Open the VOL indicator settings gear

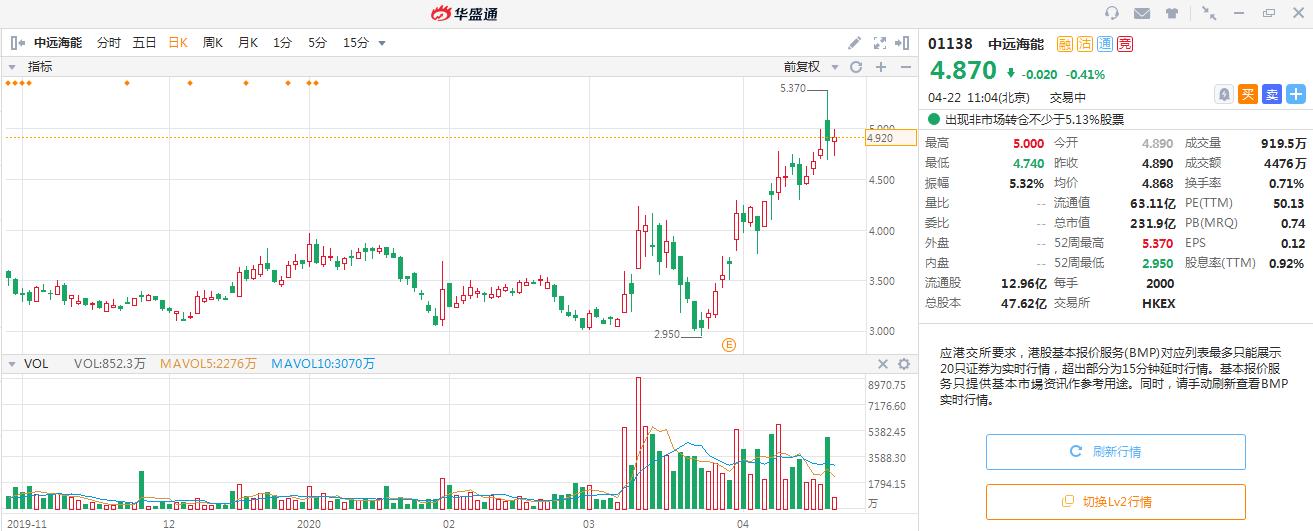[x=904, y=364]
